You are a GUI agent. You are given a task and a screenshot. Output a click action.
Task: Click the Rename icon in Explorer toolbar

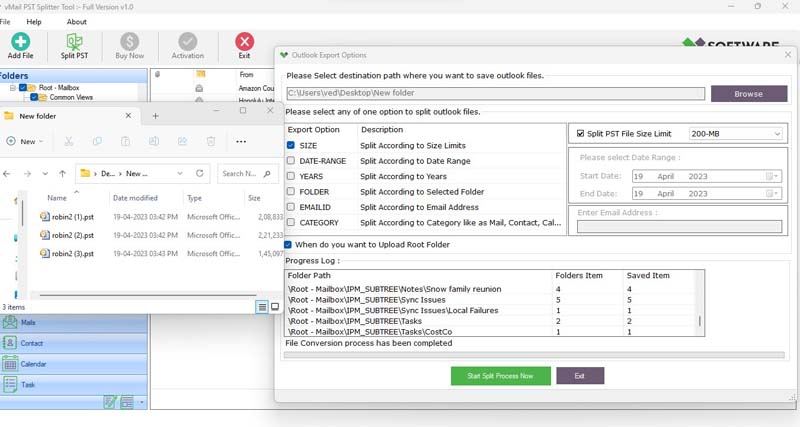(154, 141)
